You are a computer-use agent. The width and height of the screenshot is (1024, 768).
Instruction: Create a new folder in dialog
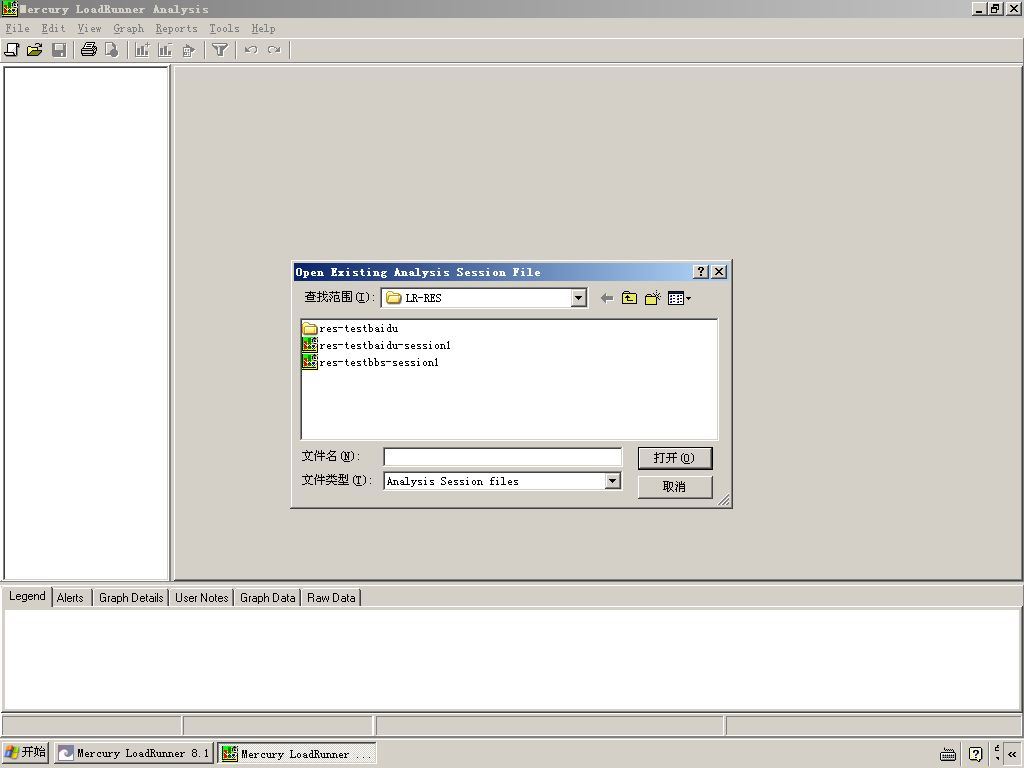(652, 298)
